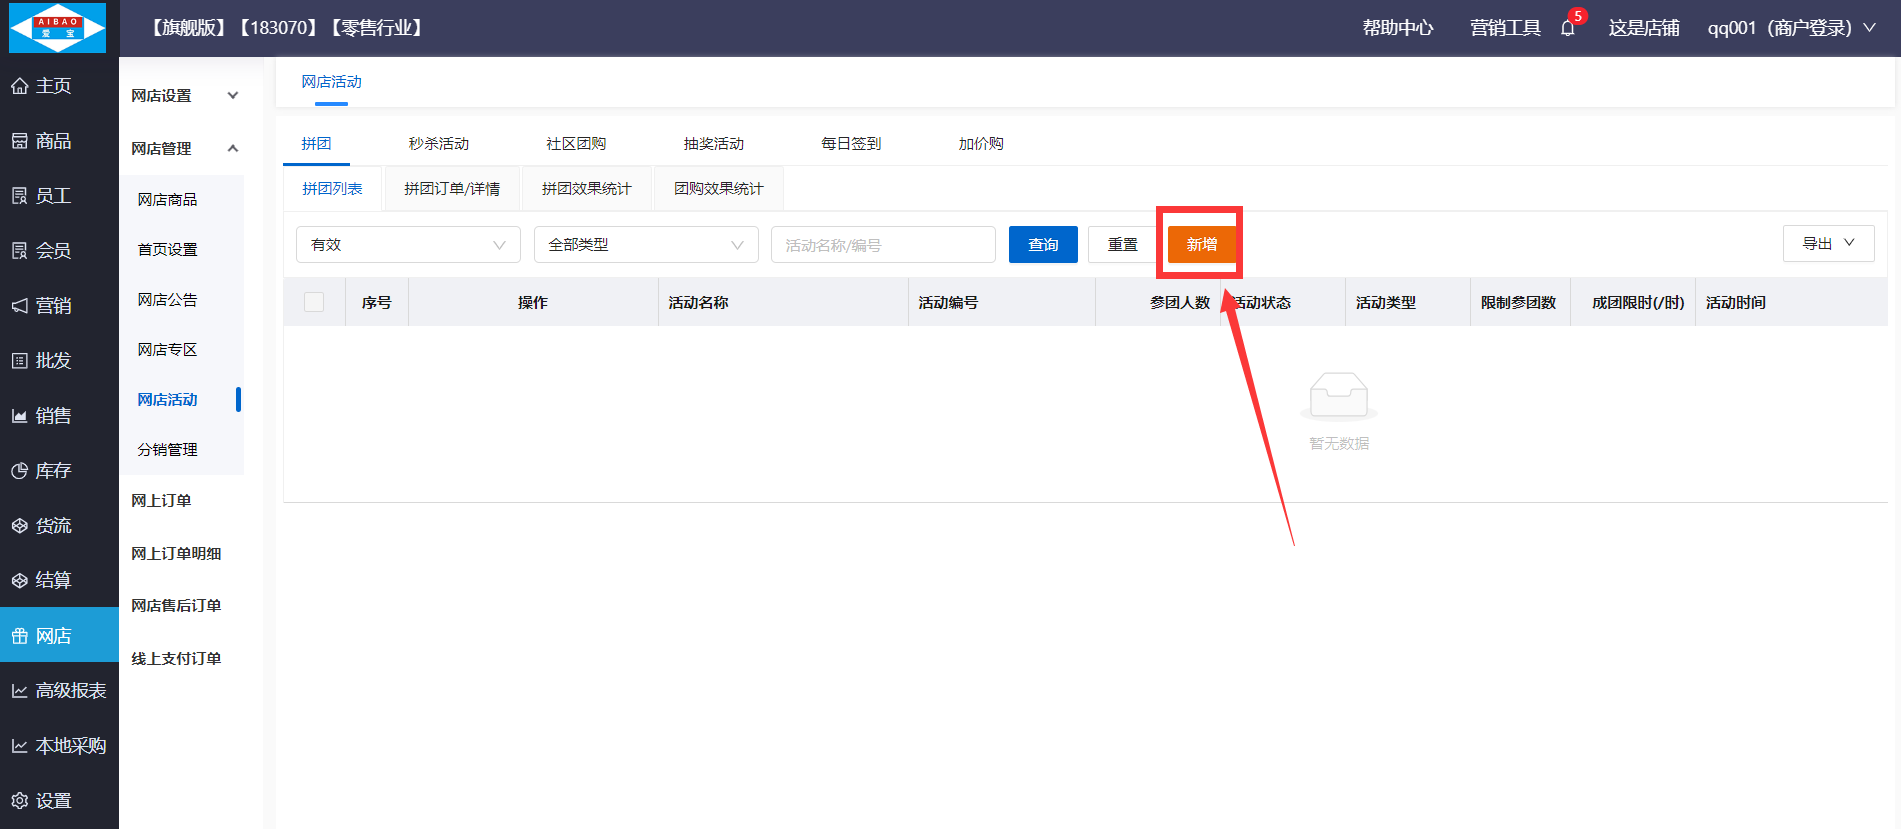Switch to the 拼团订单/详情 tab

(452, 189)
